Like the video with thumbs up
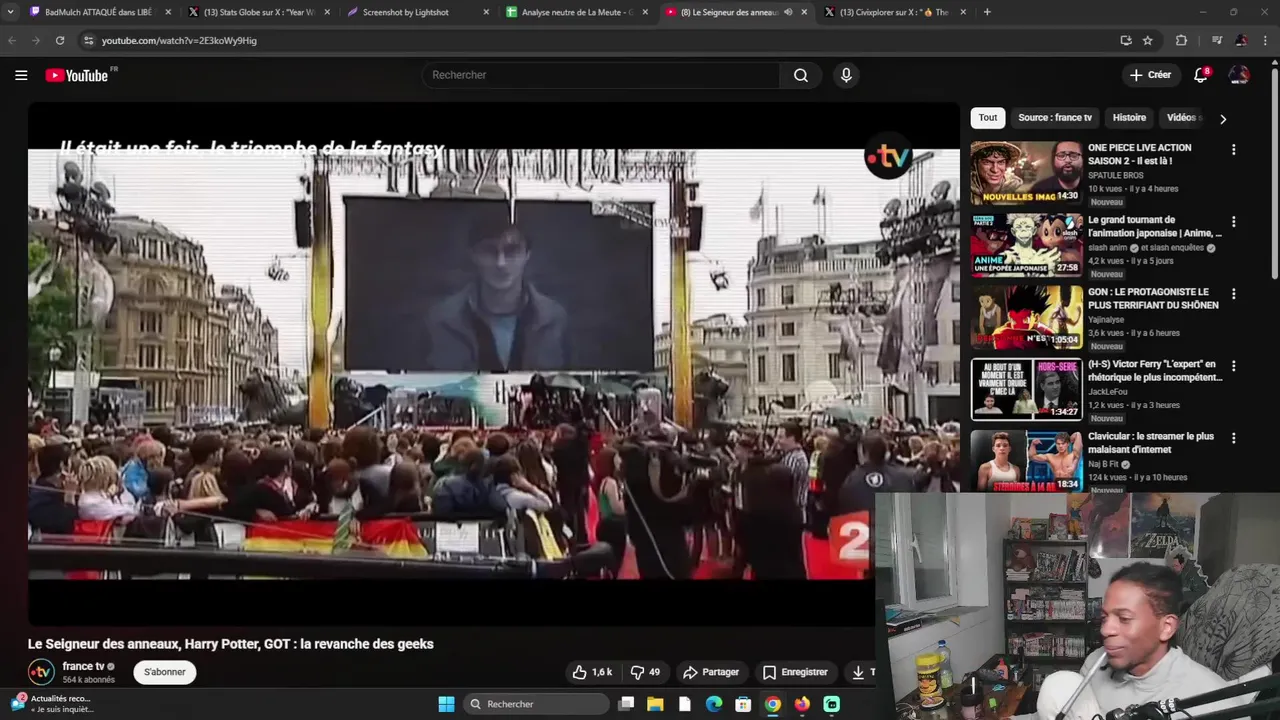The width and height of the screenshot is (1280, 720). 591,672
